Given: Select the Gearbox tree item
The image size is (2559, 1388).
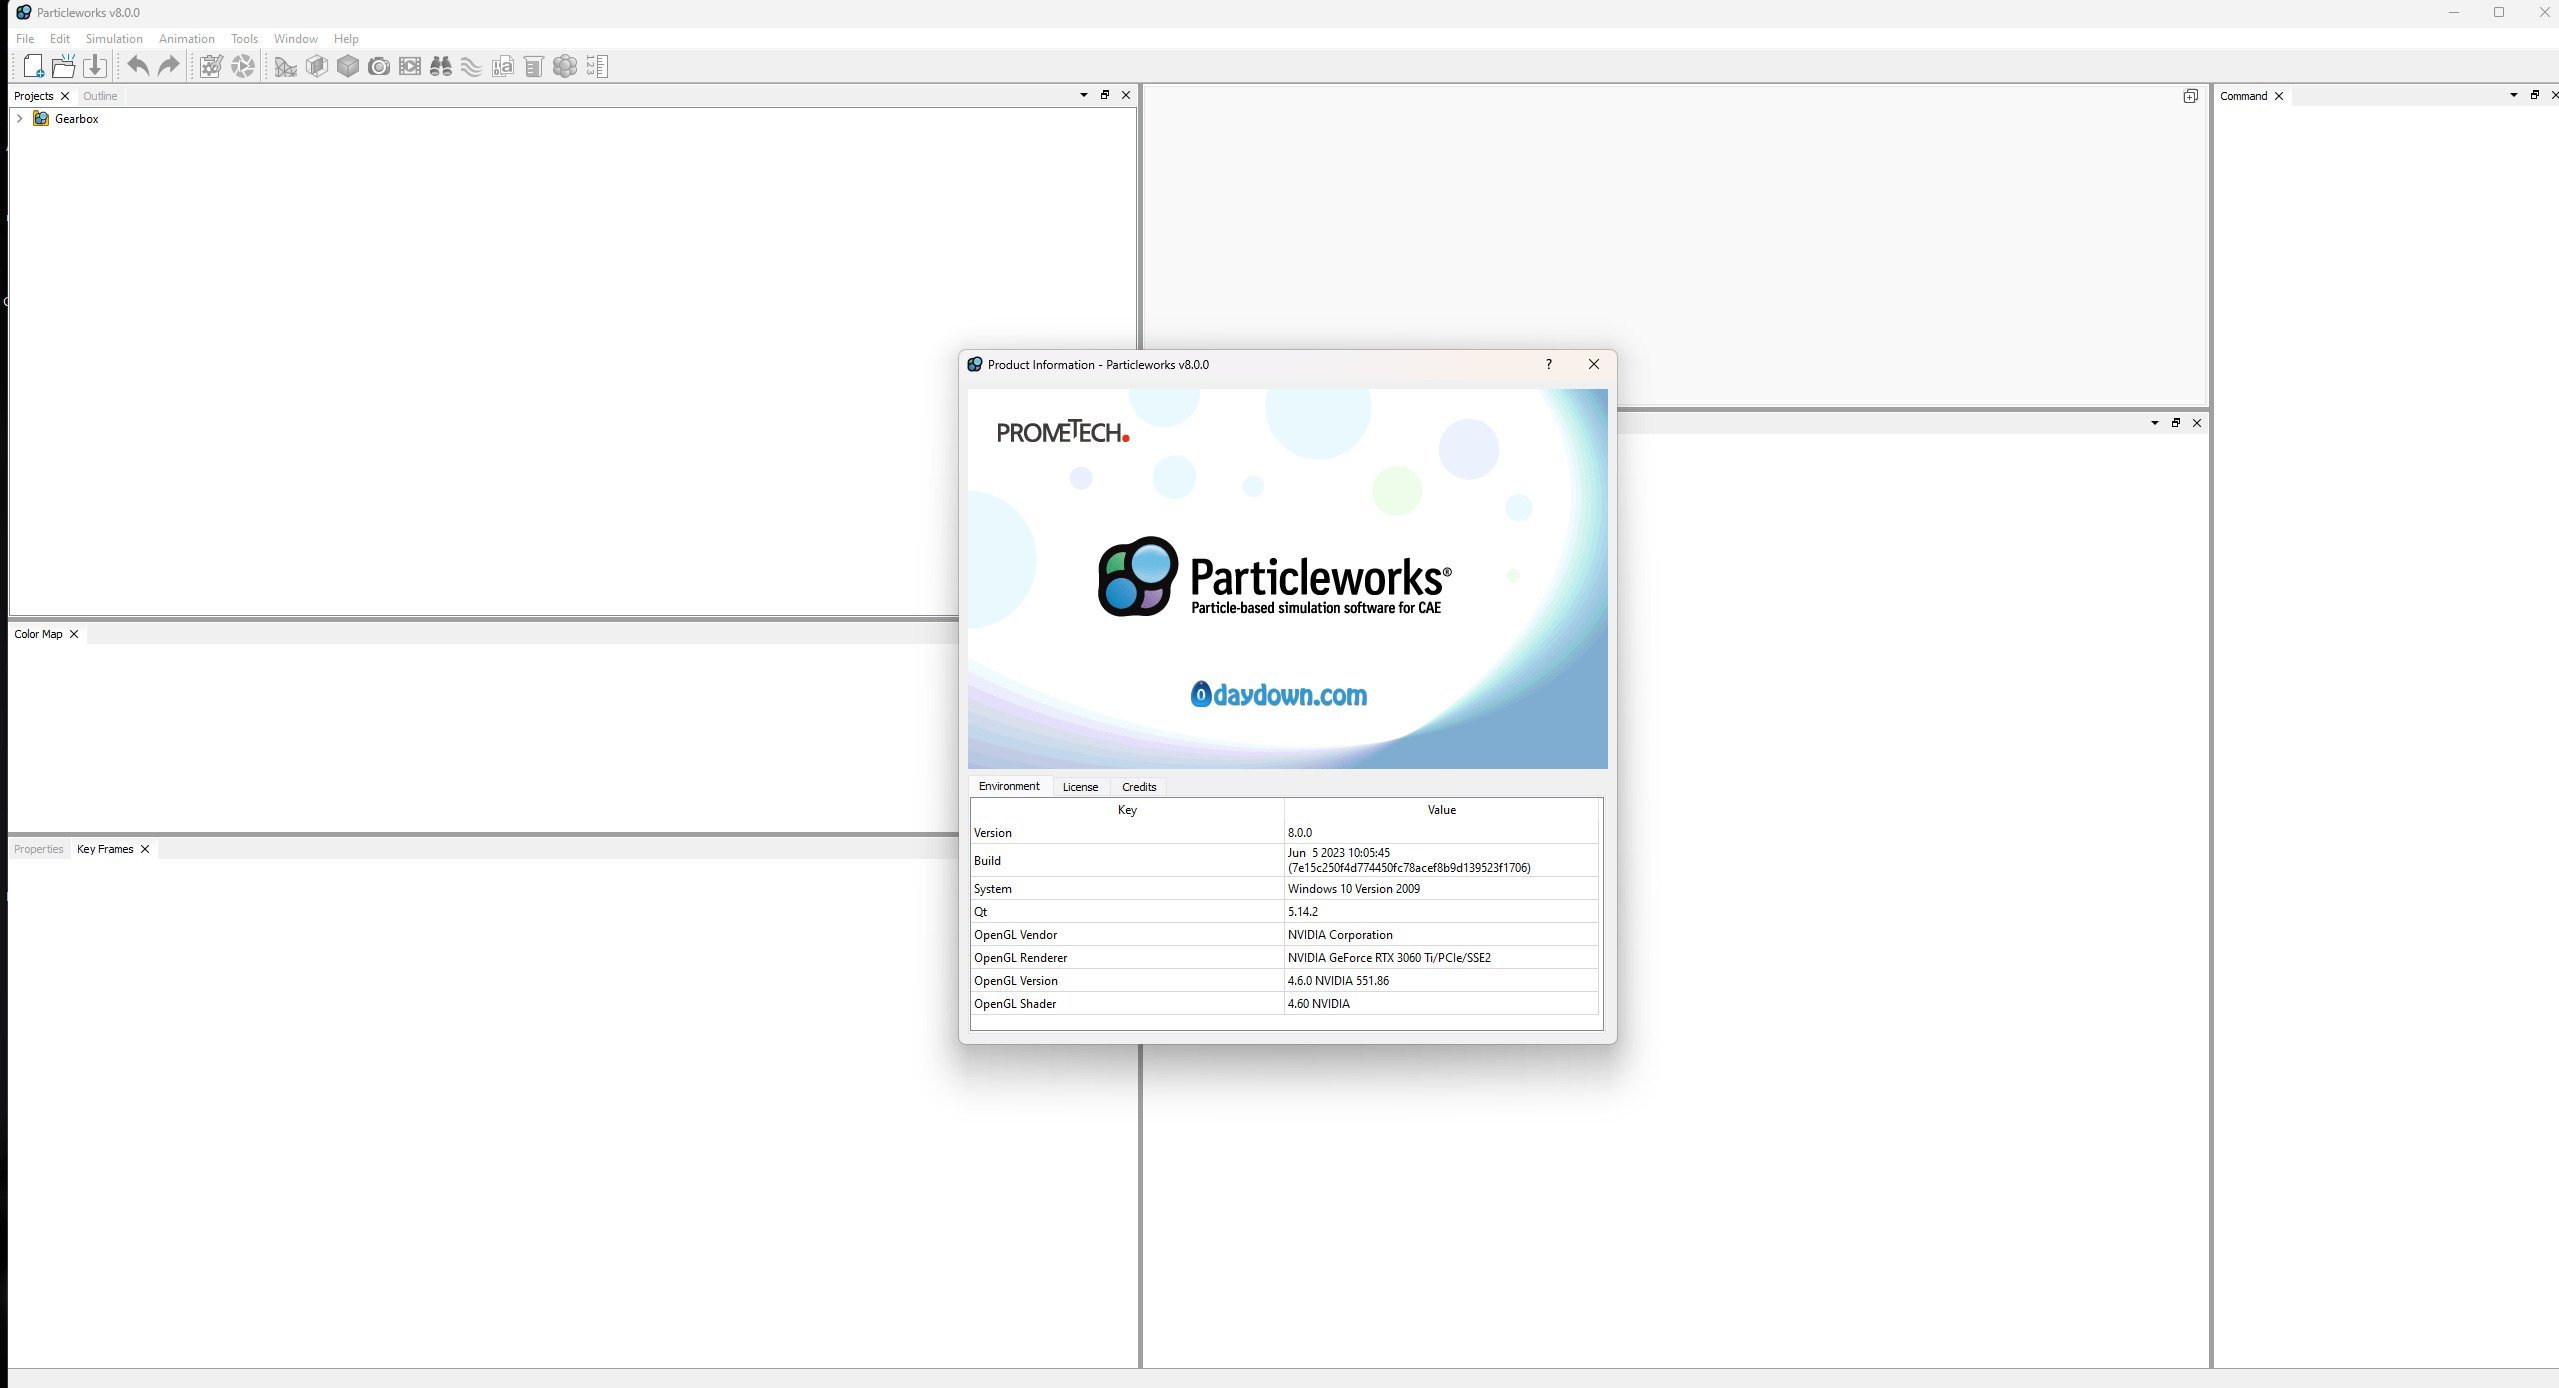Looking at the screenshot, I should (77, 118).
